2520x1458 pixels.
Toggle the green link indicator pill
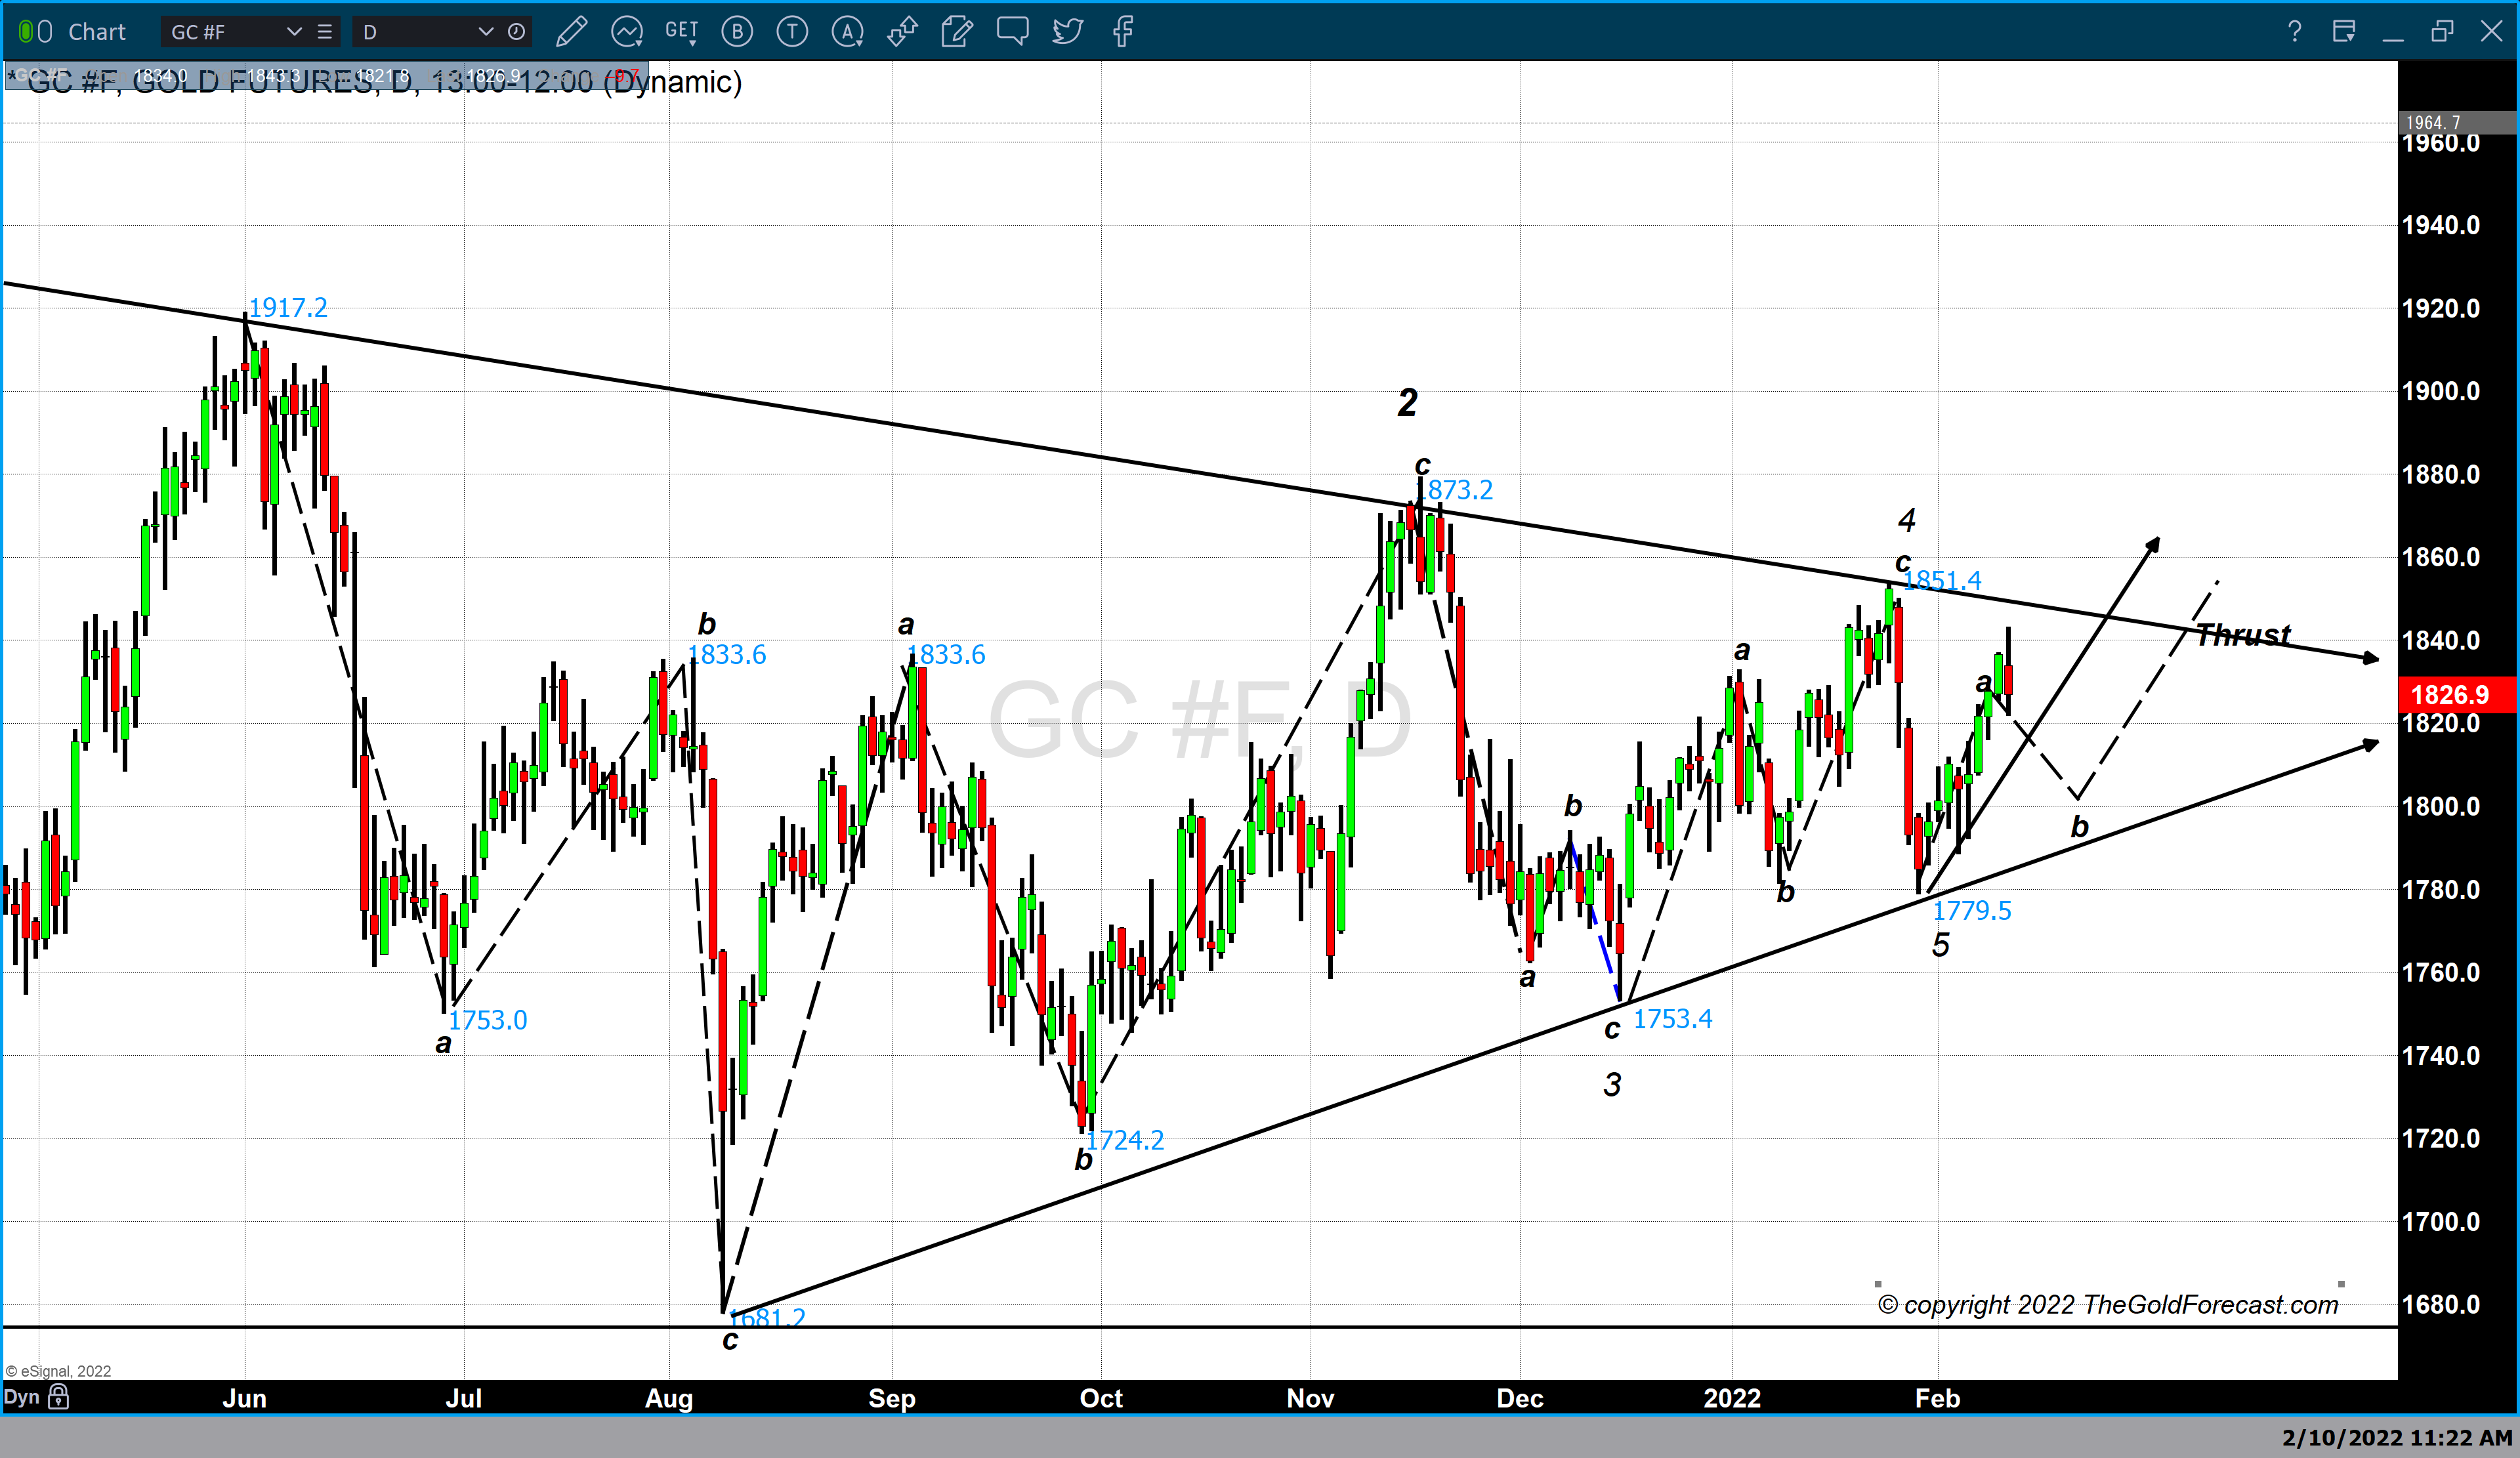[x=26, y=32]
